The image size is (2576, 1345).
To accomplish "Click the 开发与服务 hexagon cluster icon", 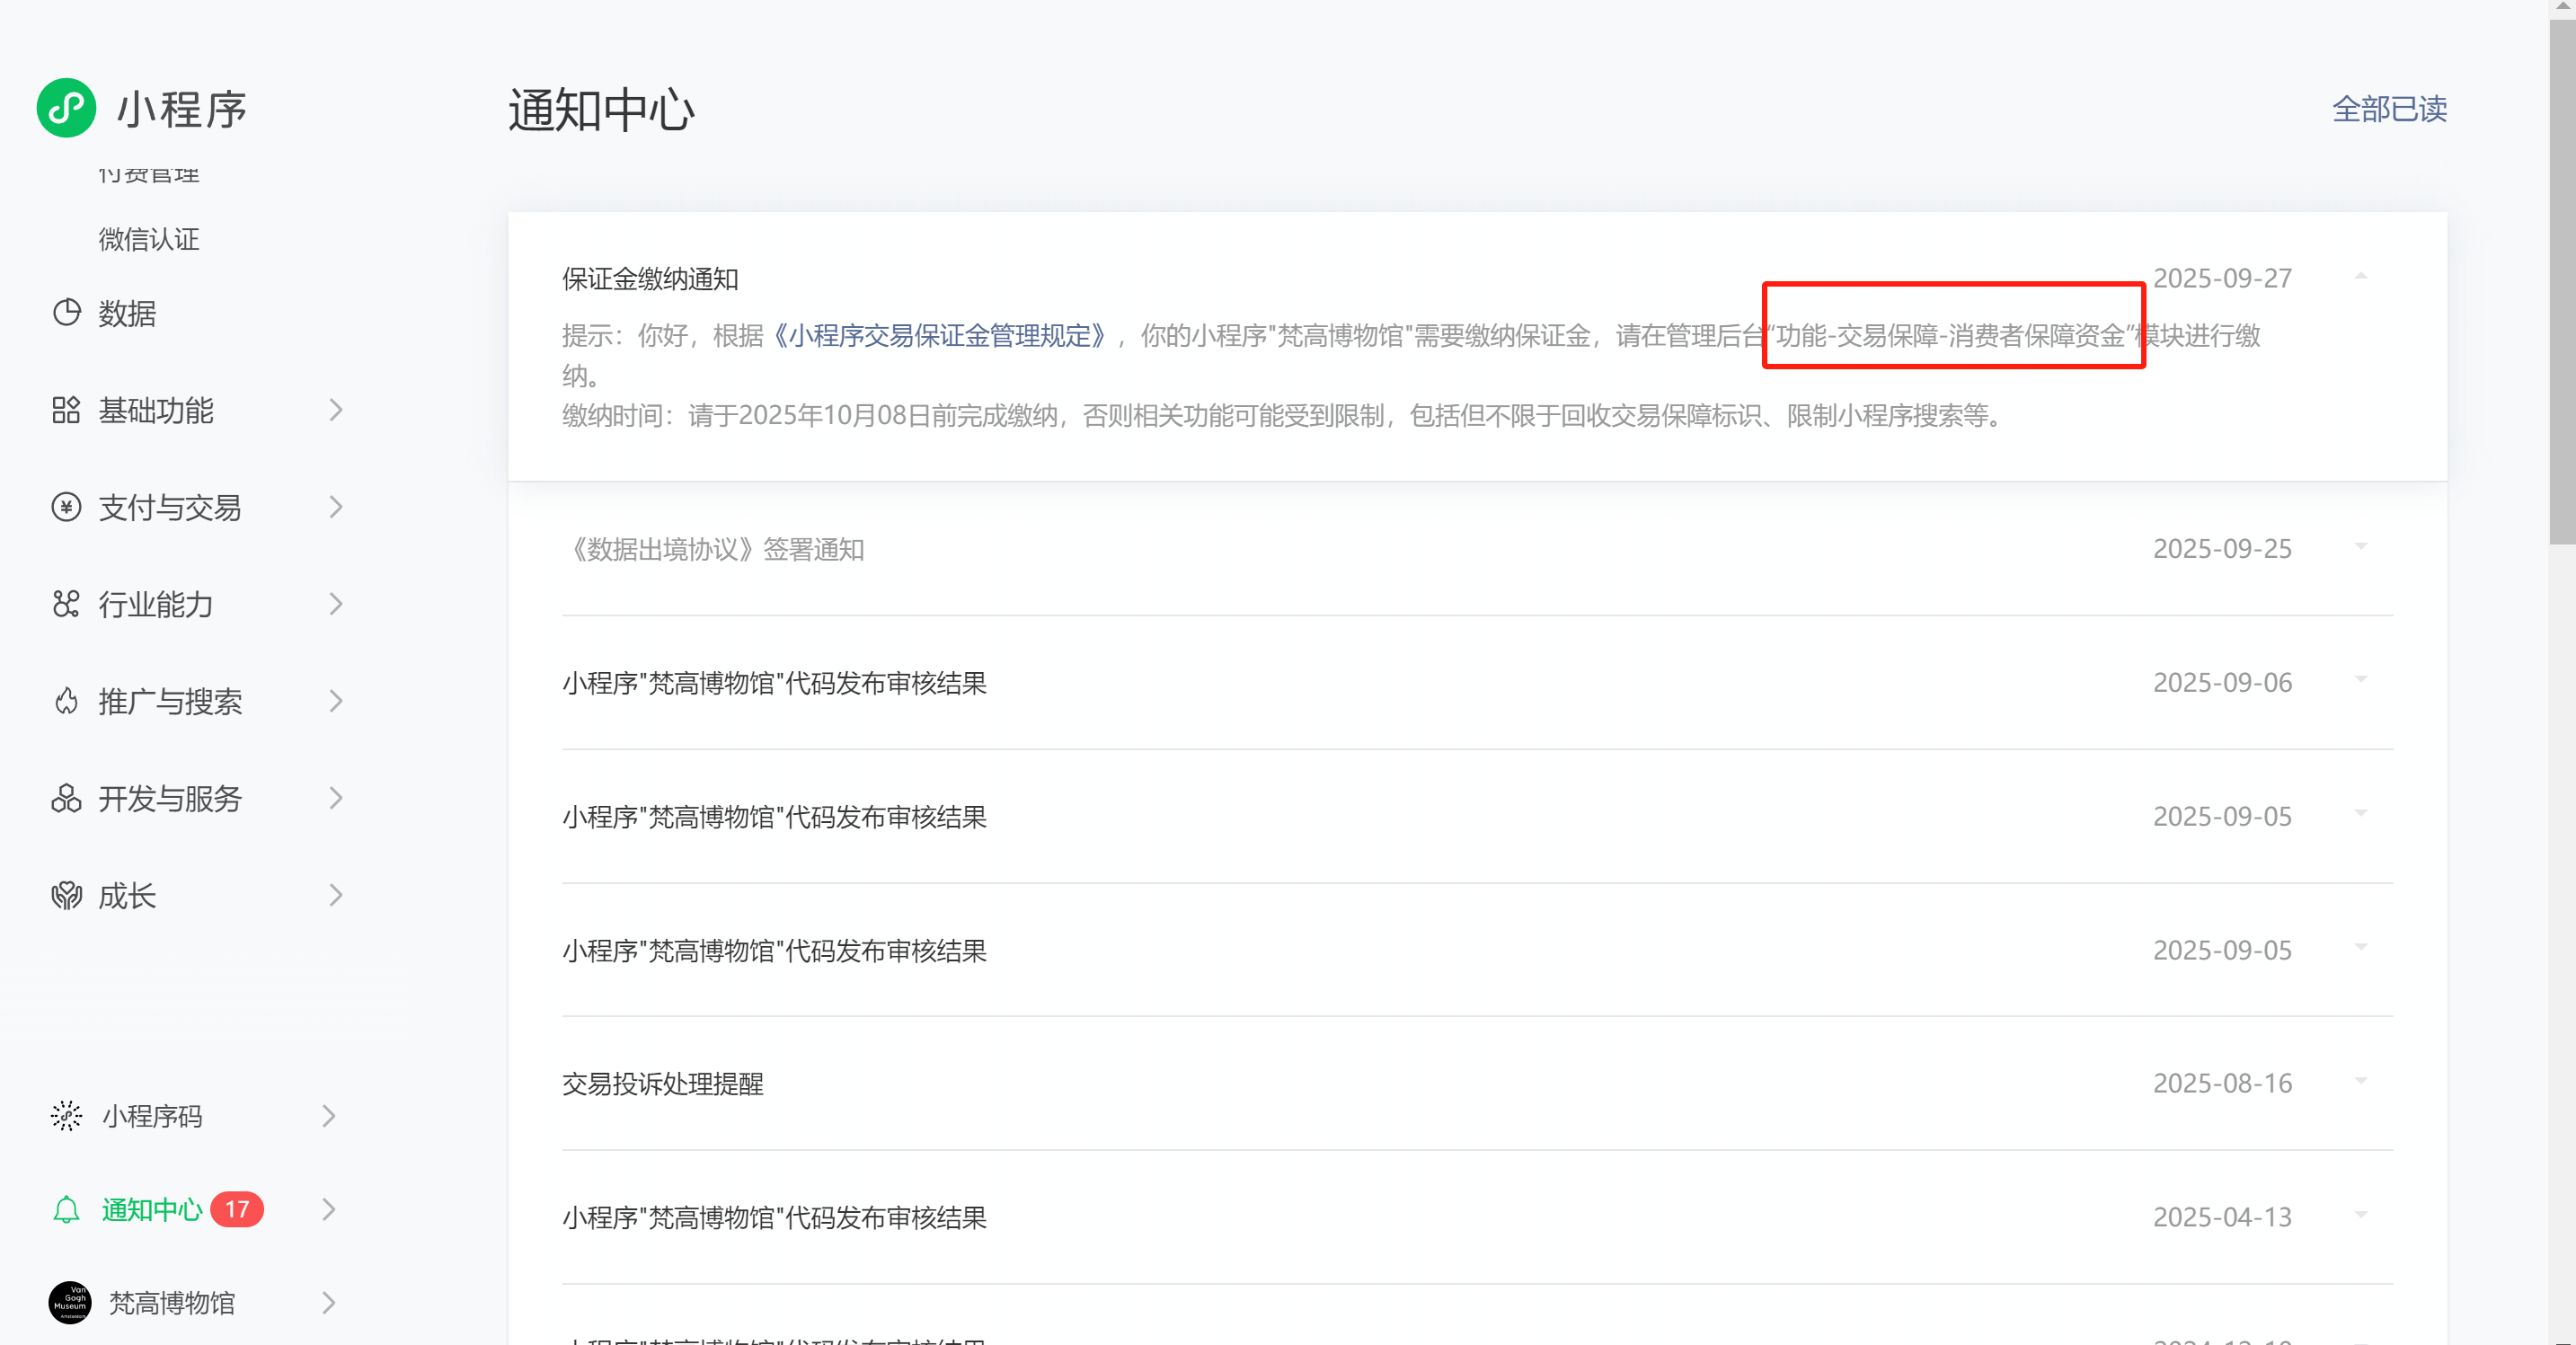I will coord(66,798).
